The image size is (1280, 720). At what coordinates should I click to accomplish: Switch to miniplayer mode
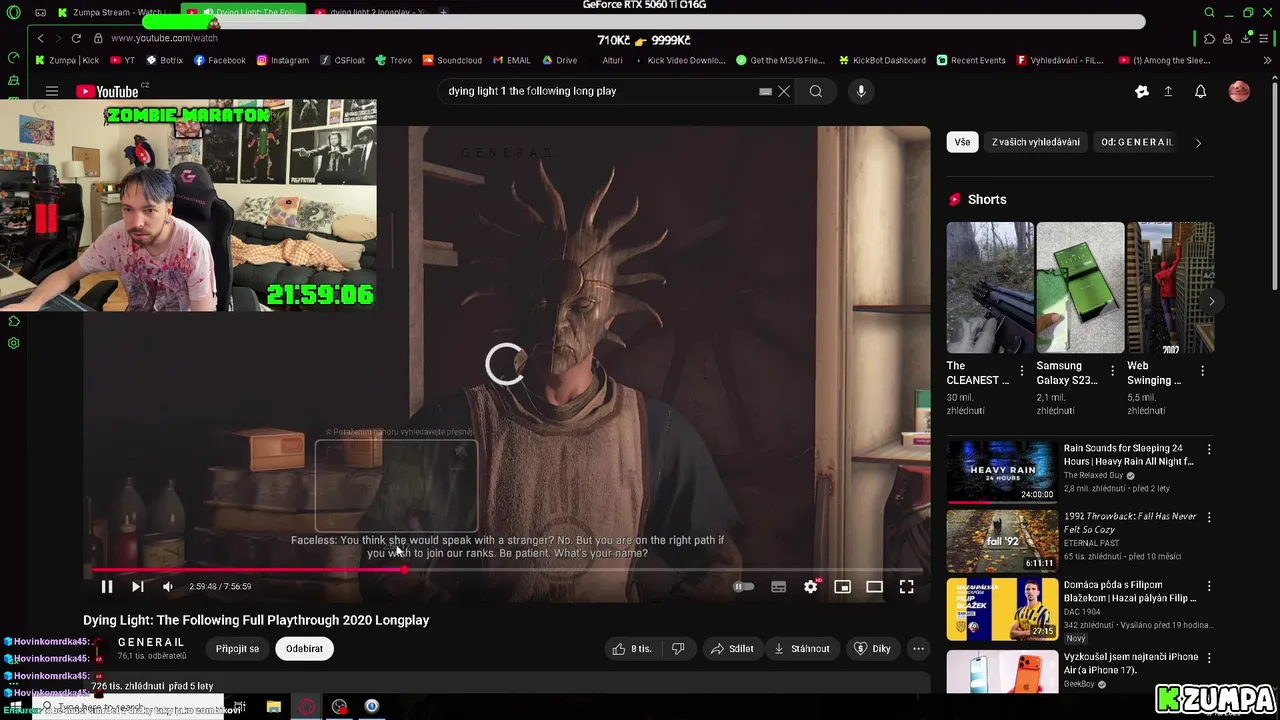(843, 587)
